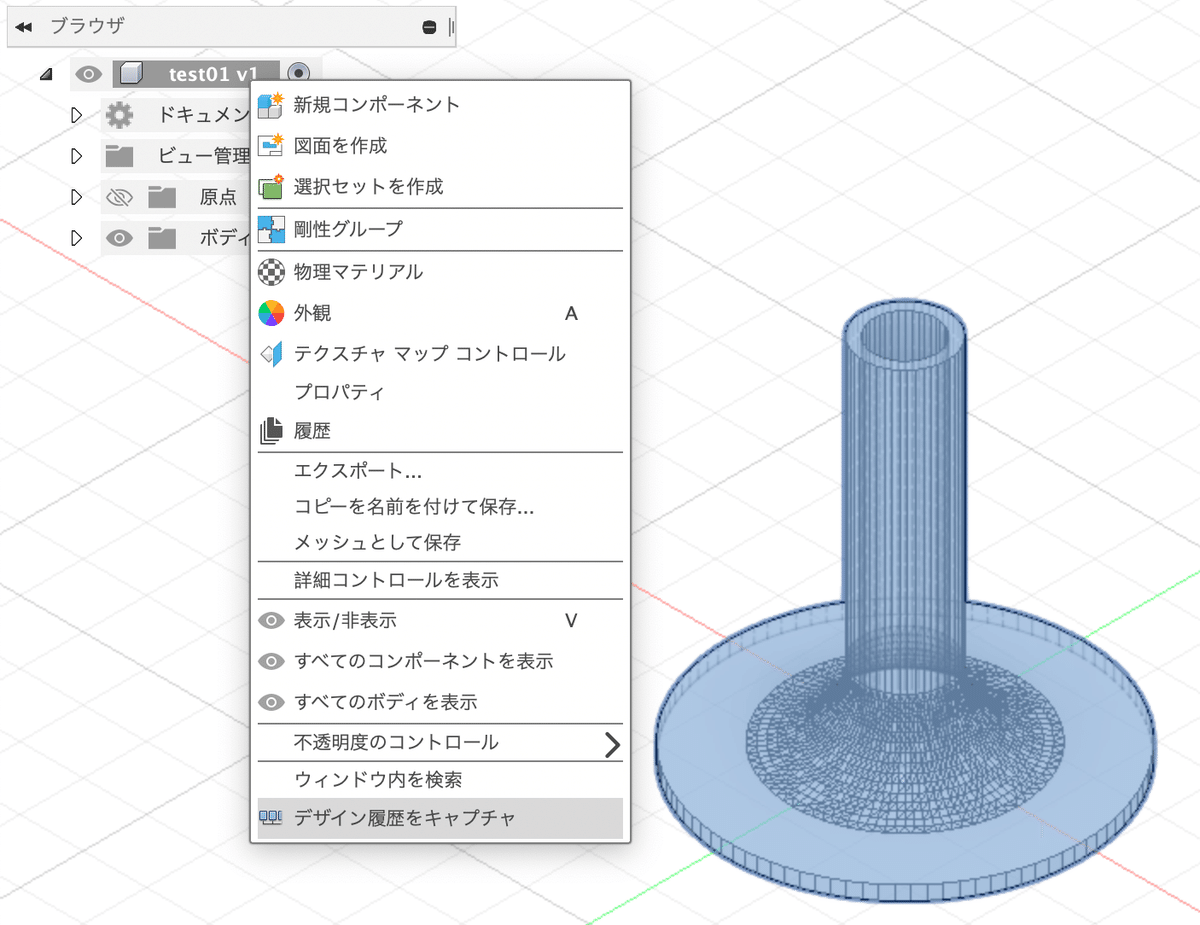Click the round minus button on browser header
This screenshot has height=925, width=1200.
click(430, 28)
